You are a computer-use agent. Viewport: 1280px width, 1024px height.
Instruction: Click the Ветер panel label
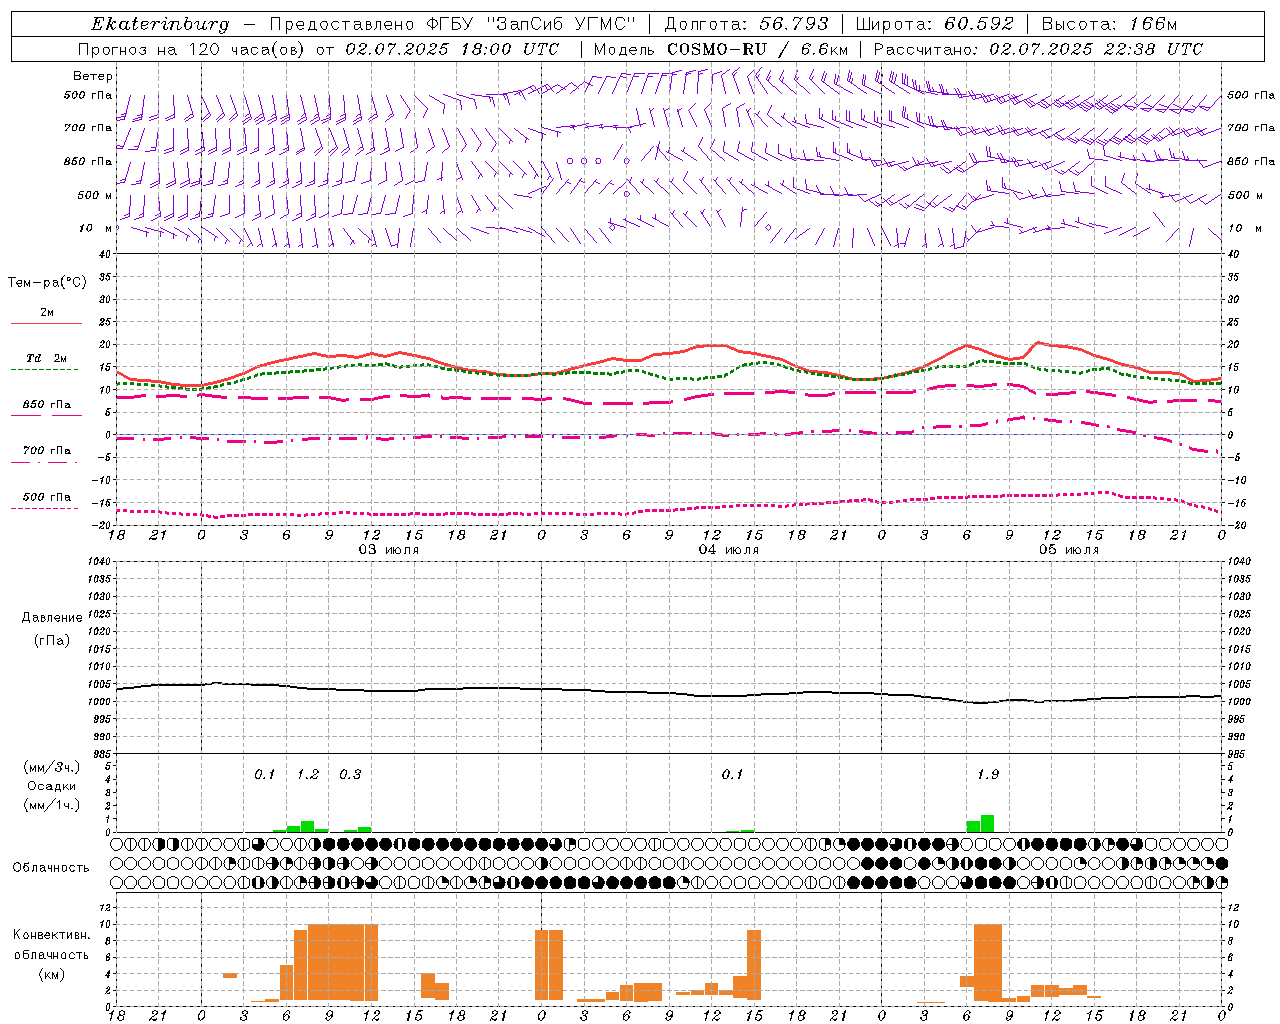click(x=93, y=76)
